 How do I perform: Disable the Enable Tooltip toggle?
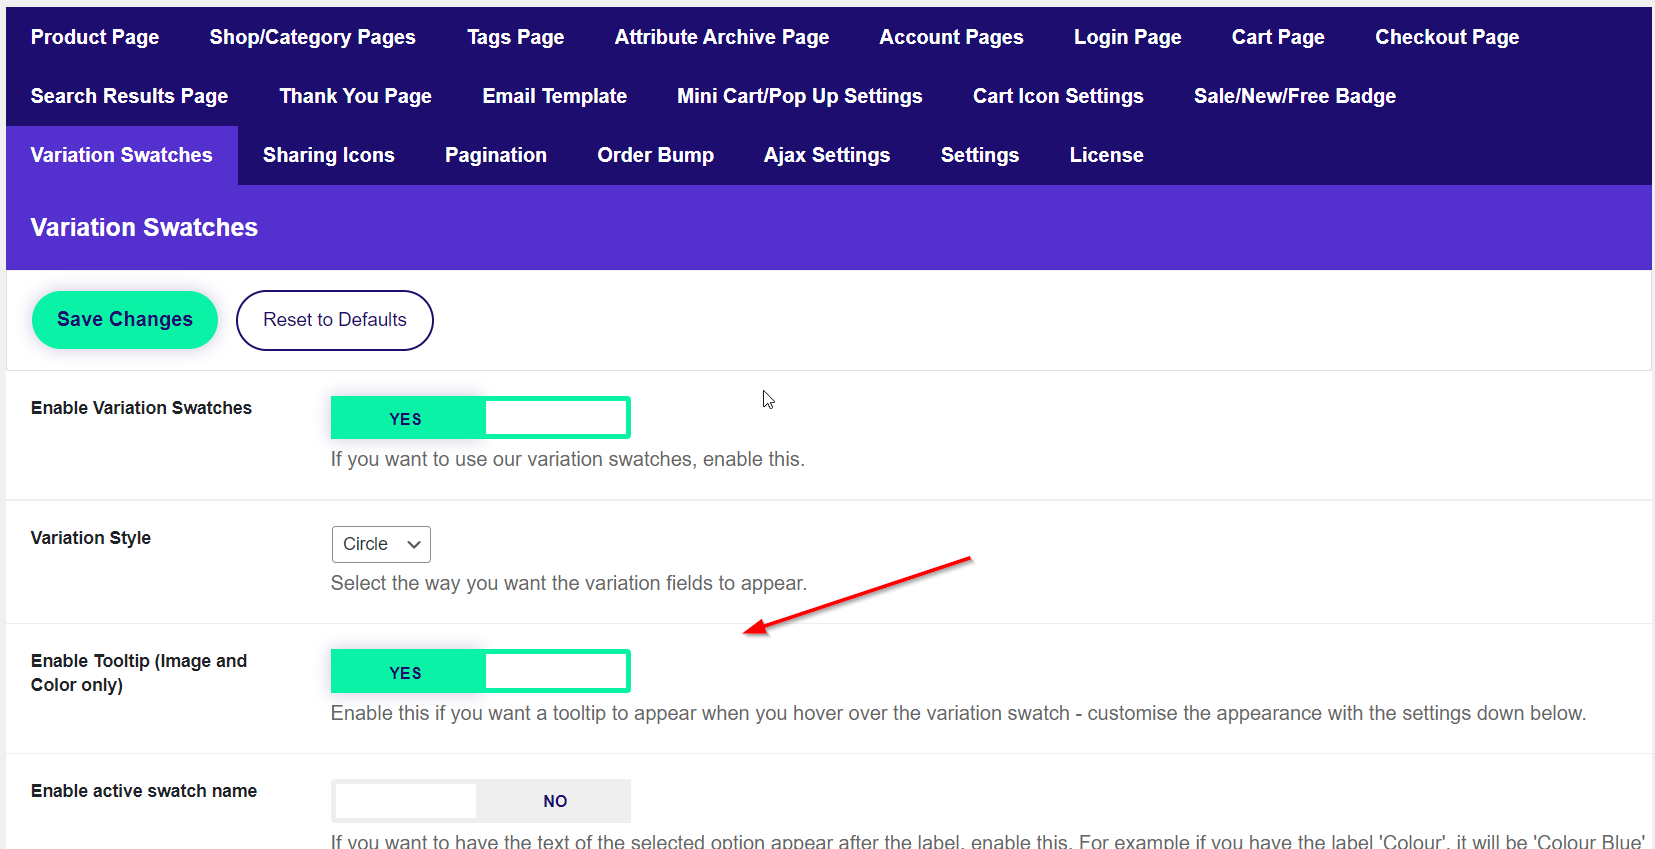[480, 672]
